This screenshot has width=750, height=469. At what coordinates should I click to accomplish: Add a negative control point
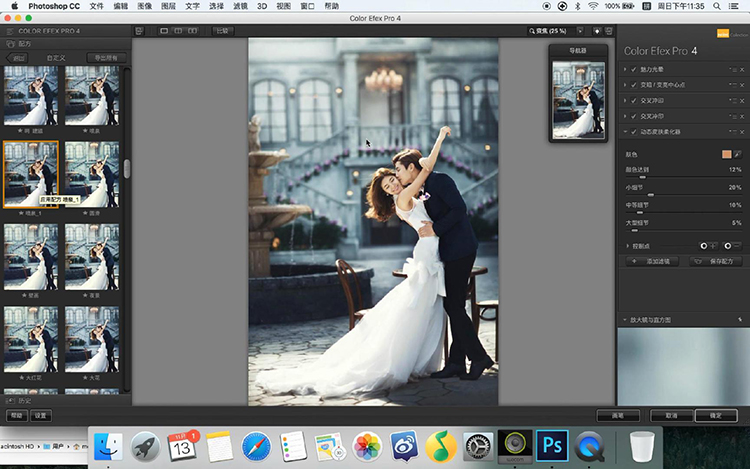pos(732,246)
